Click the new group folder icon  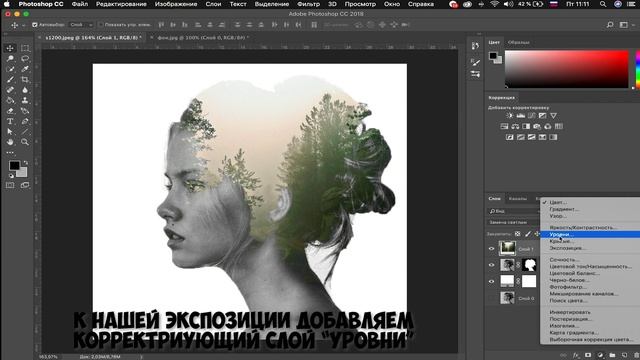(x=612, y=356)
